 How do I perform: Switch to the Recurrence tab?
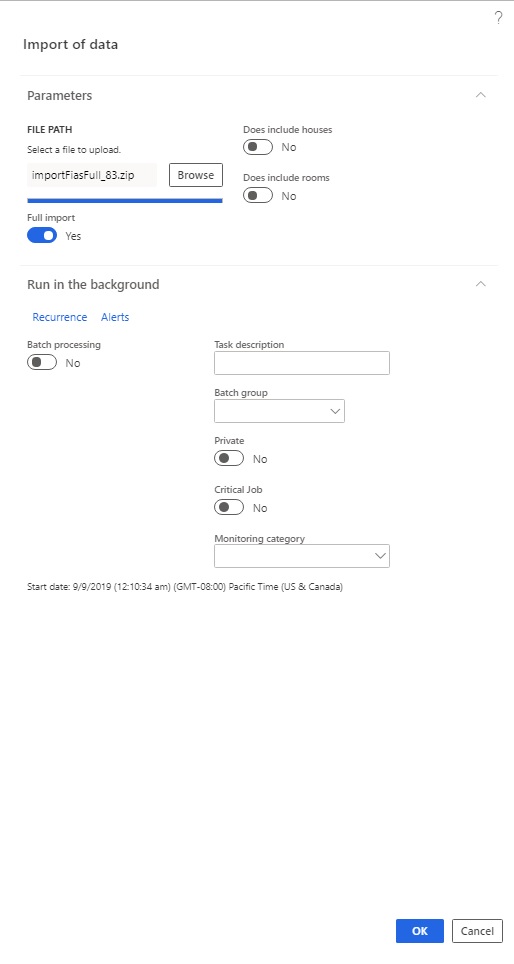[x=60, y=317]
